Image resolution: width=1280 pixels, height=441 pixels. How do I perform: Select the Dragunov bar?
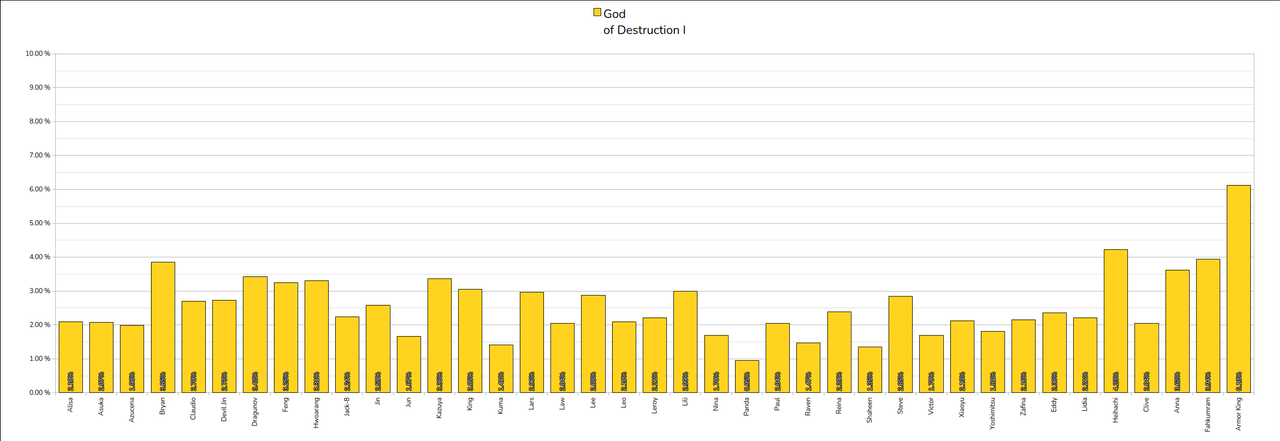[255, 335]
